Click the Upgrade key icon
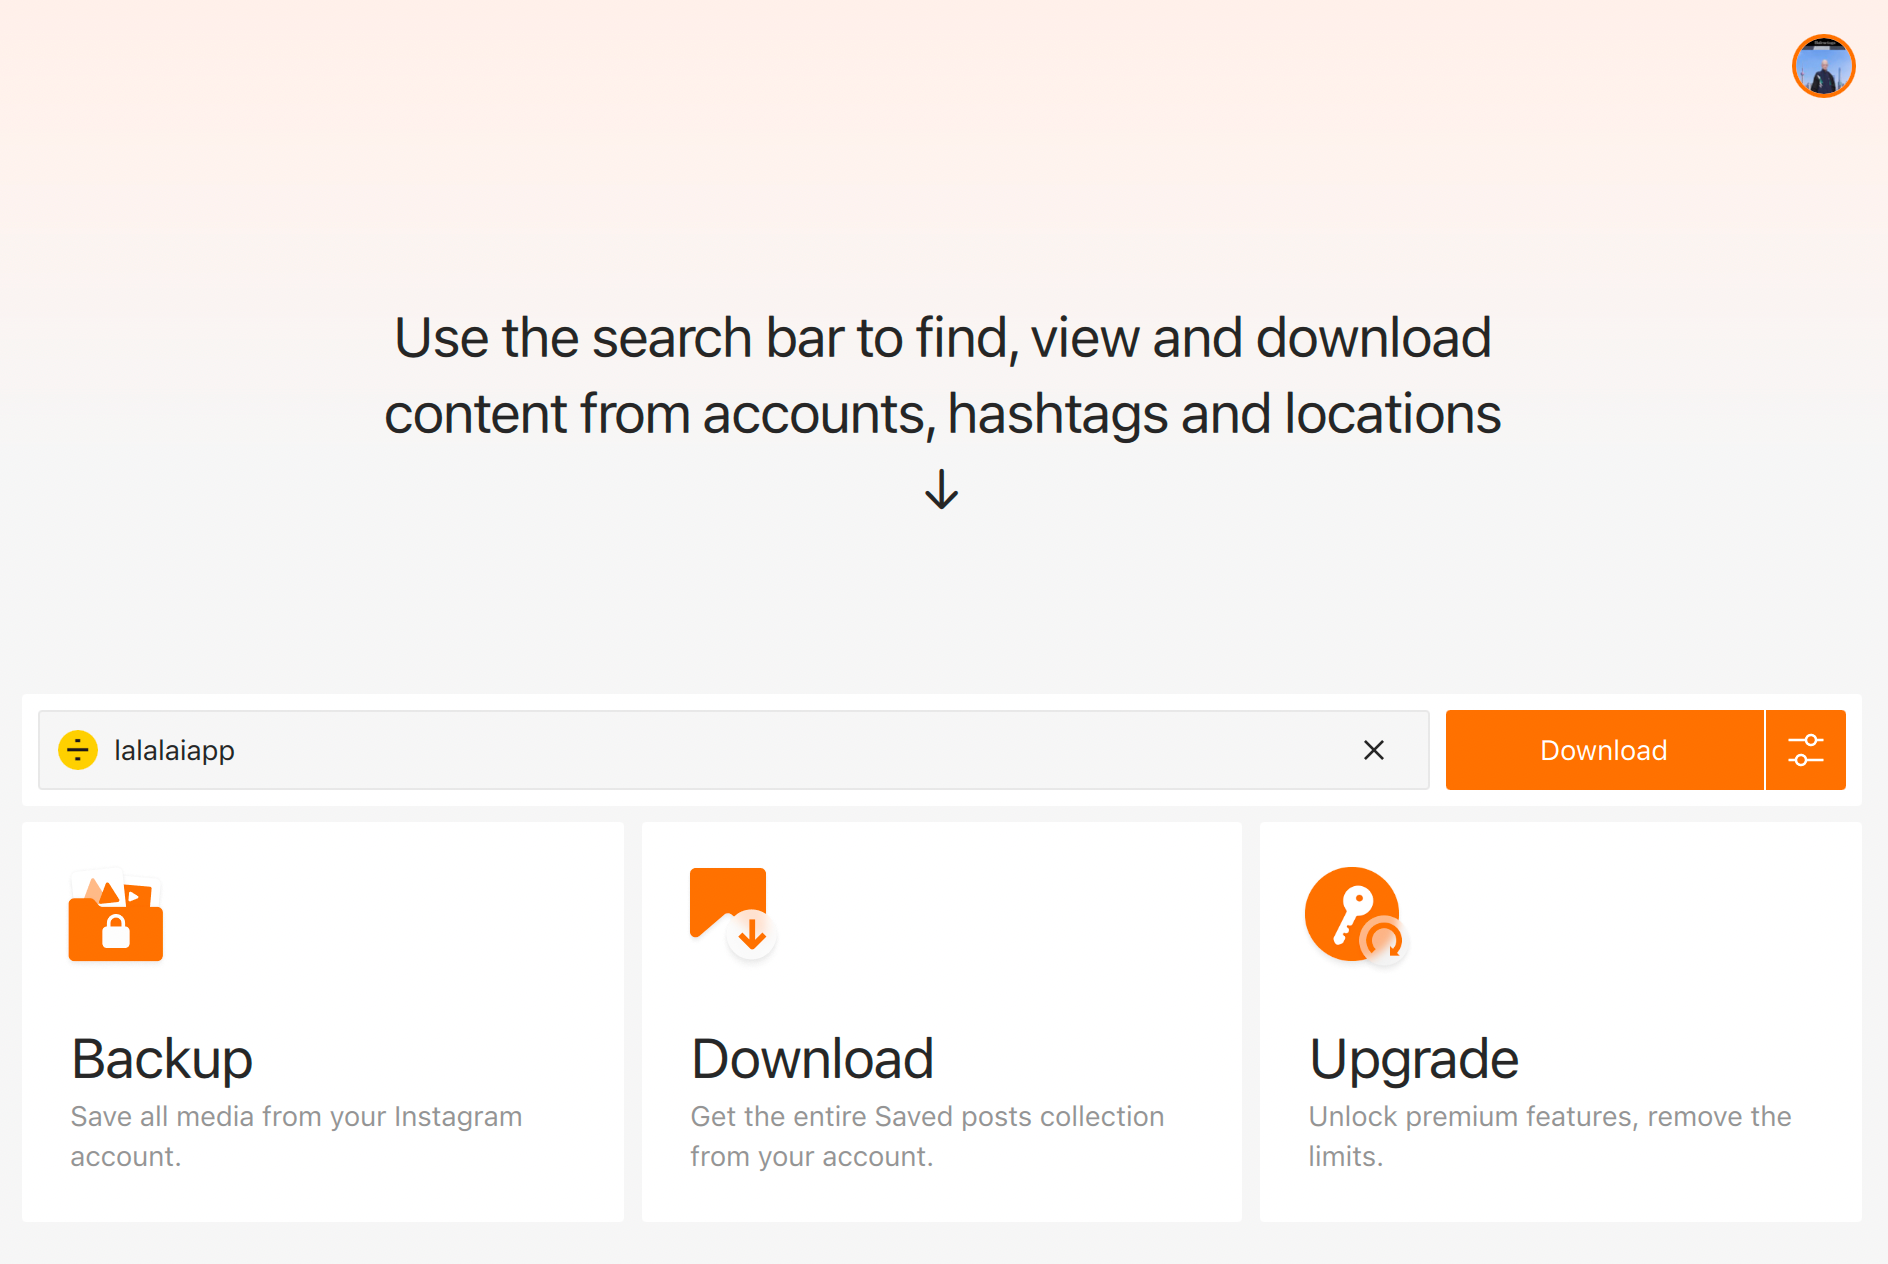The image size is (1888, 1264). (x=1355, y=914)
